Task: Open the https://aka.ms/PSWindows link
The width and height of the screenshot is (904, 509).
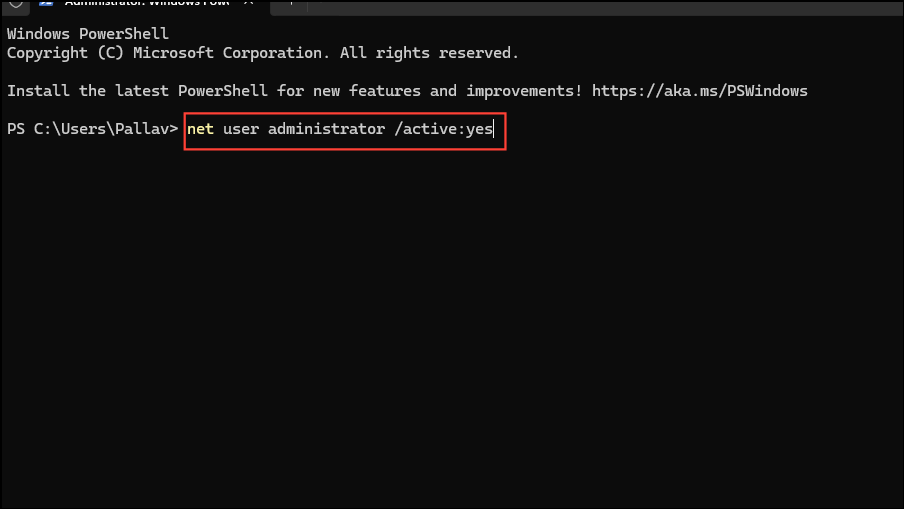Action: 699,91
